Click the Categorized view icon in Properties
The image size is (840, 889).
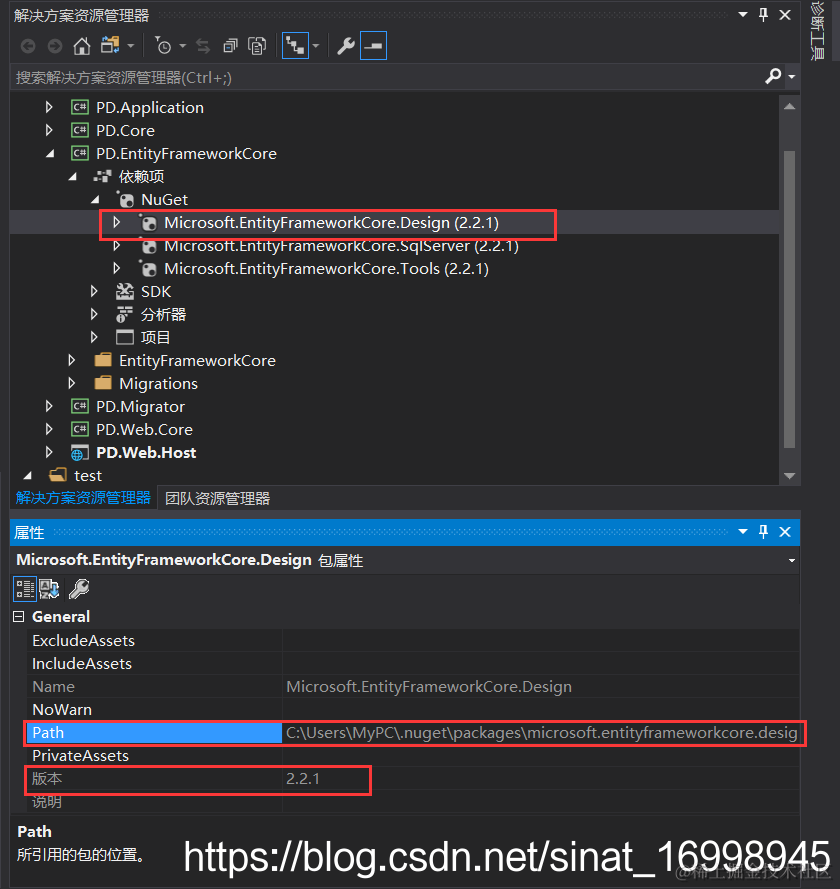point(25,589)
